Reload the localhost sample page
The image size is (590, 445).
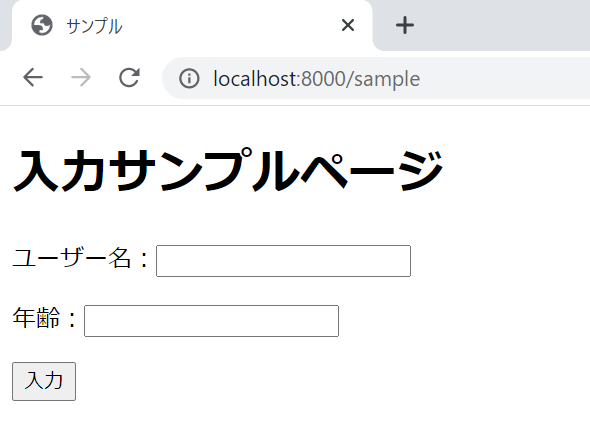pyautogui.click(x=129, y=78)
